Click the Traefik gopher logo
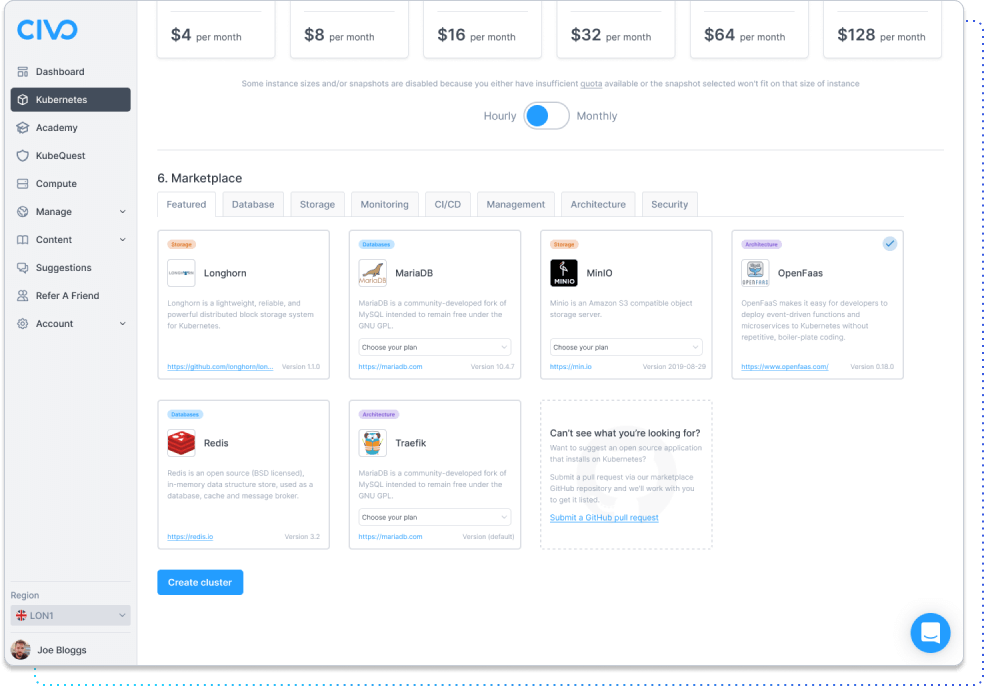This screenshot has width=984, height=686. tap(373, 442)
